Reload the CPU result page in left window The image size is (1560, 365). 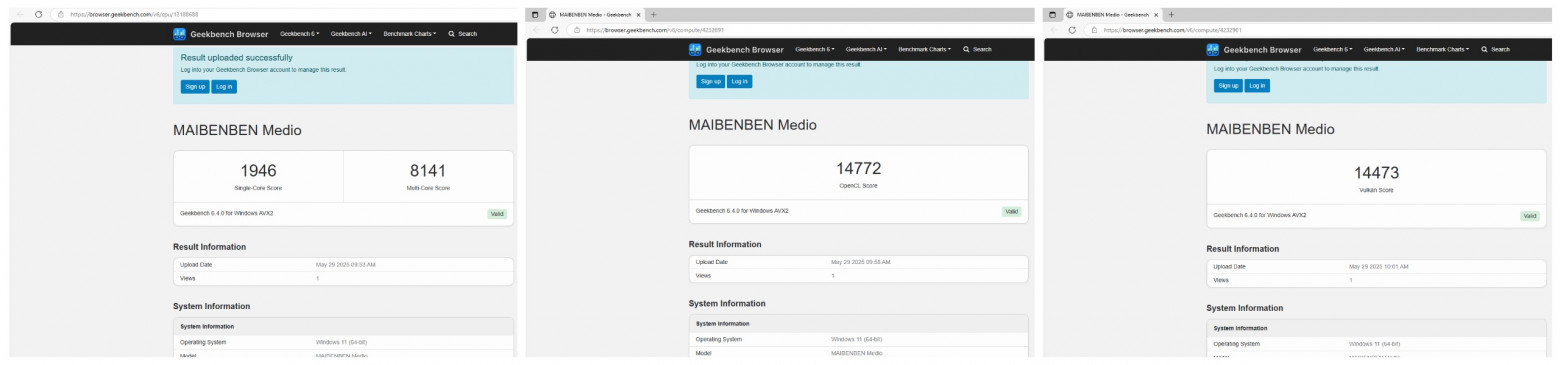[x=38, y=14]
